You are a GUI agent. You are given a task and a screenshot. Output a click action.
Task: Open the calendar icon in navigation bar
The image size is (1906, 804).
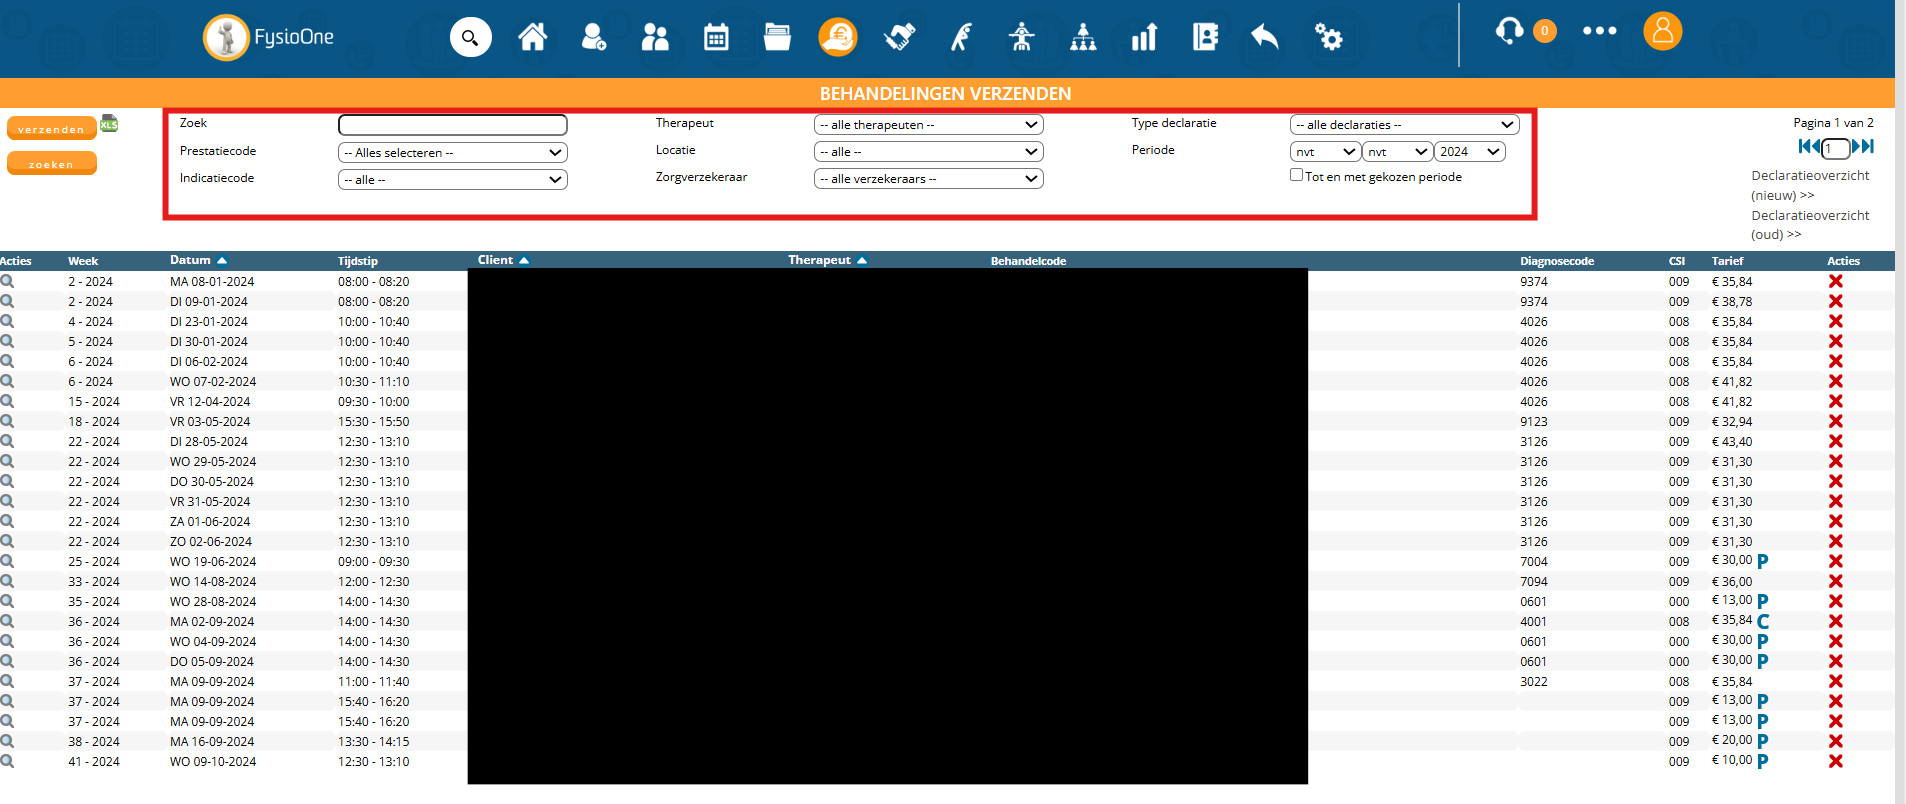click(x=716, y=38)
